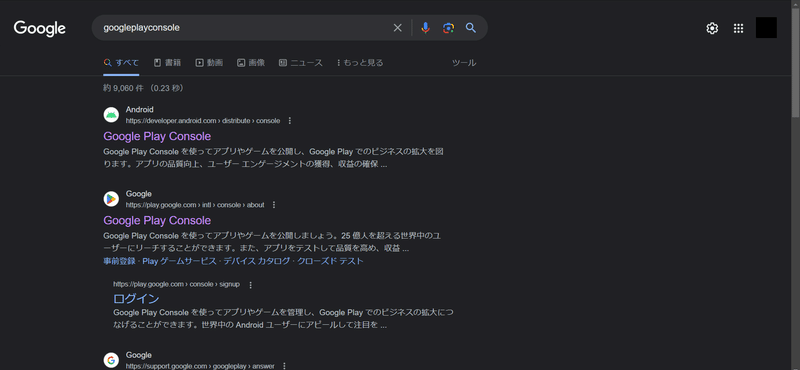Screen dimensions: 800x370
Task: Switch to the ニュース tab
Action: (301, 63)
